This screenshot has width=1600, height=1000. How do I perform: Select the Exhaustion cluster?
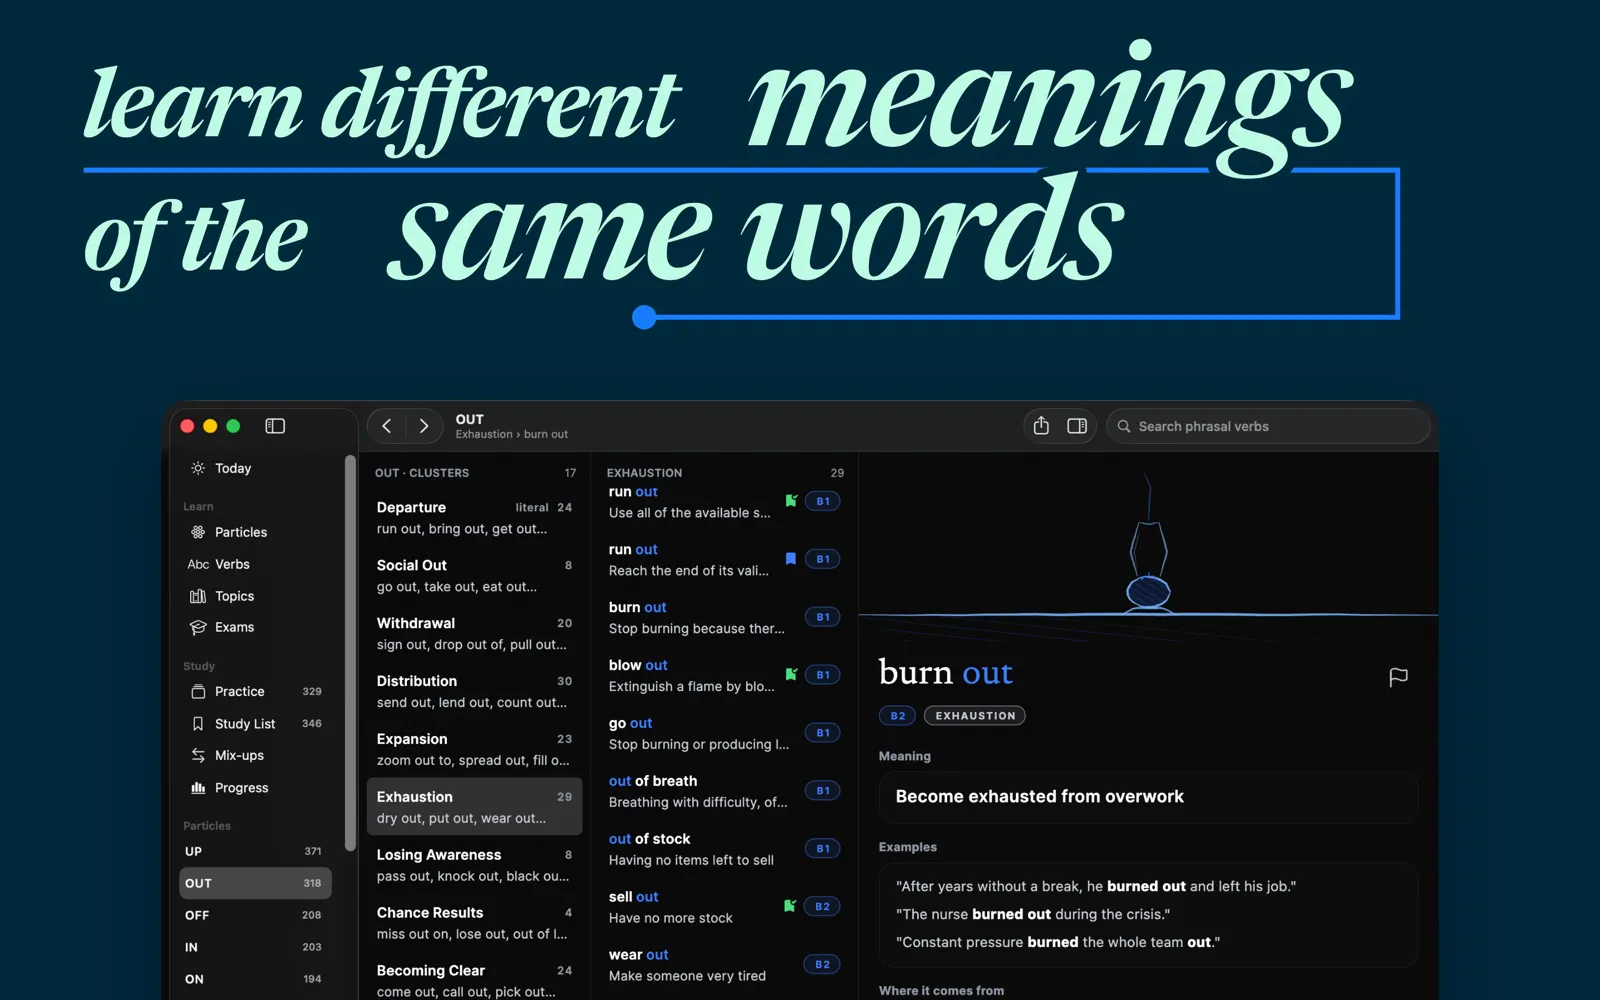pyautogui.click(x=474, y=806)
